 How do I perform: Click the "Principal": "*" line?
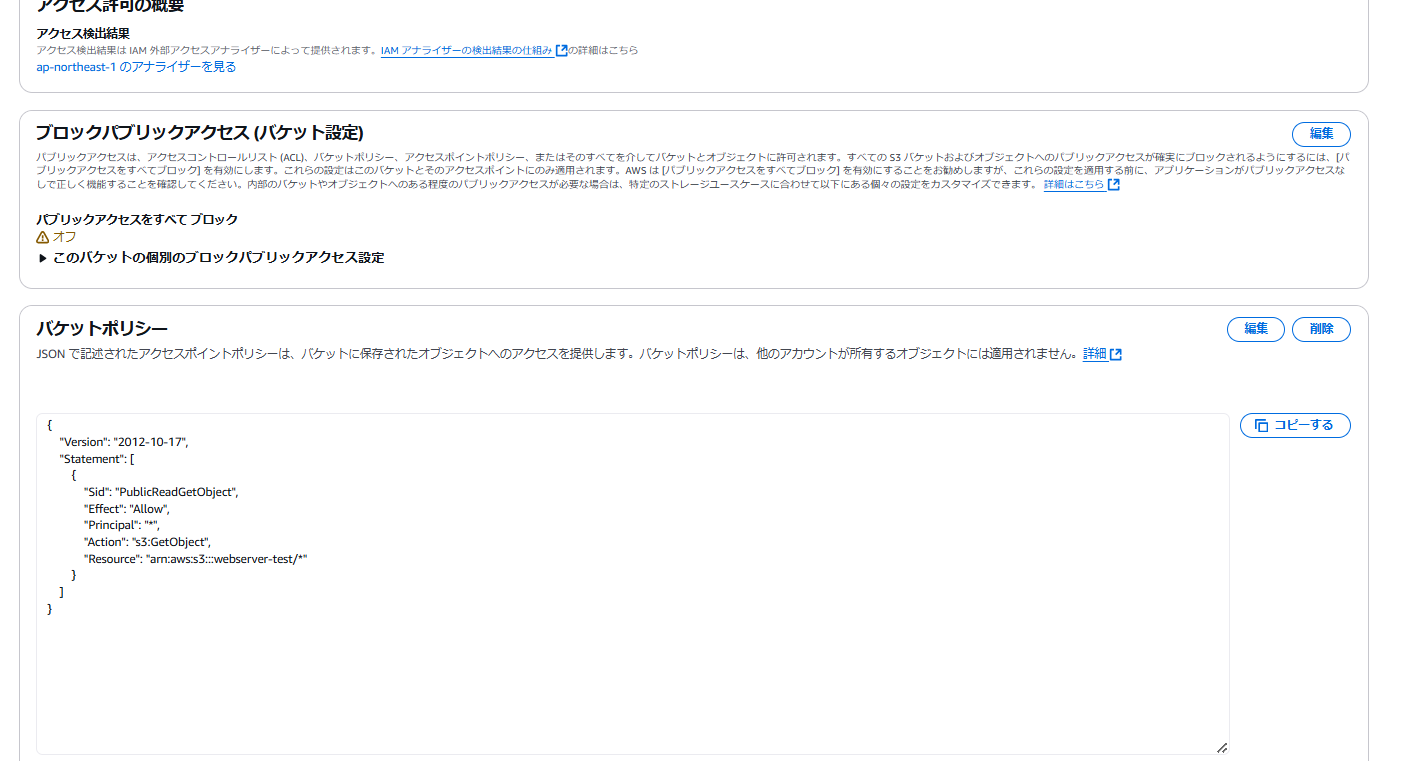(x=122, y=525)
